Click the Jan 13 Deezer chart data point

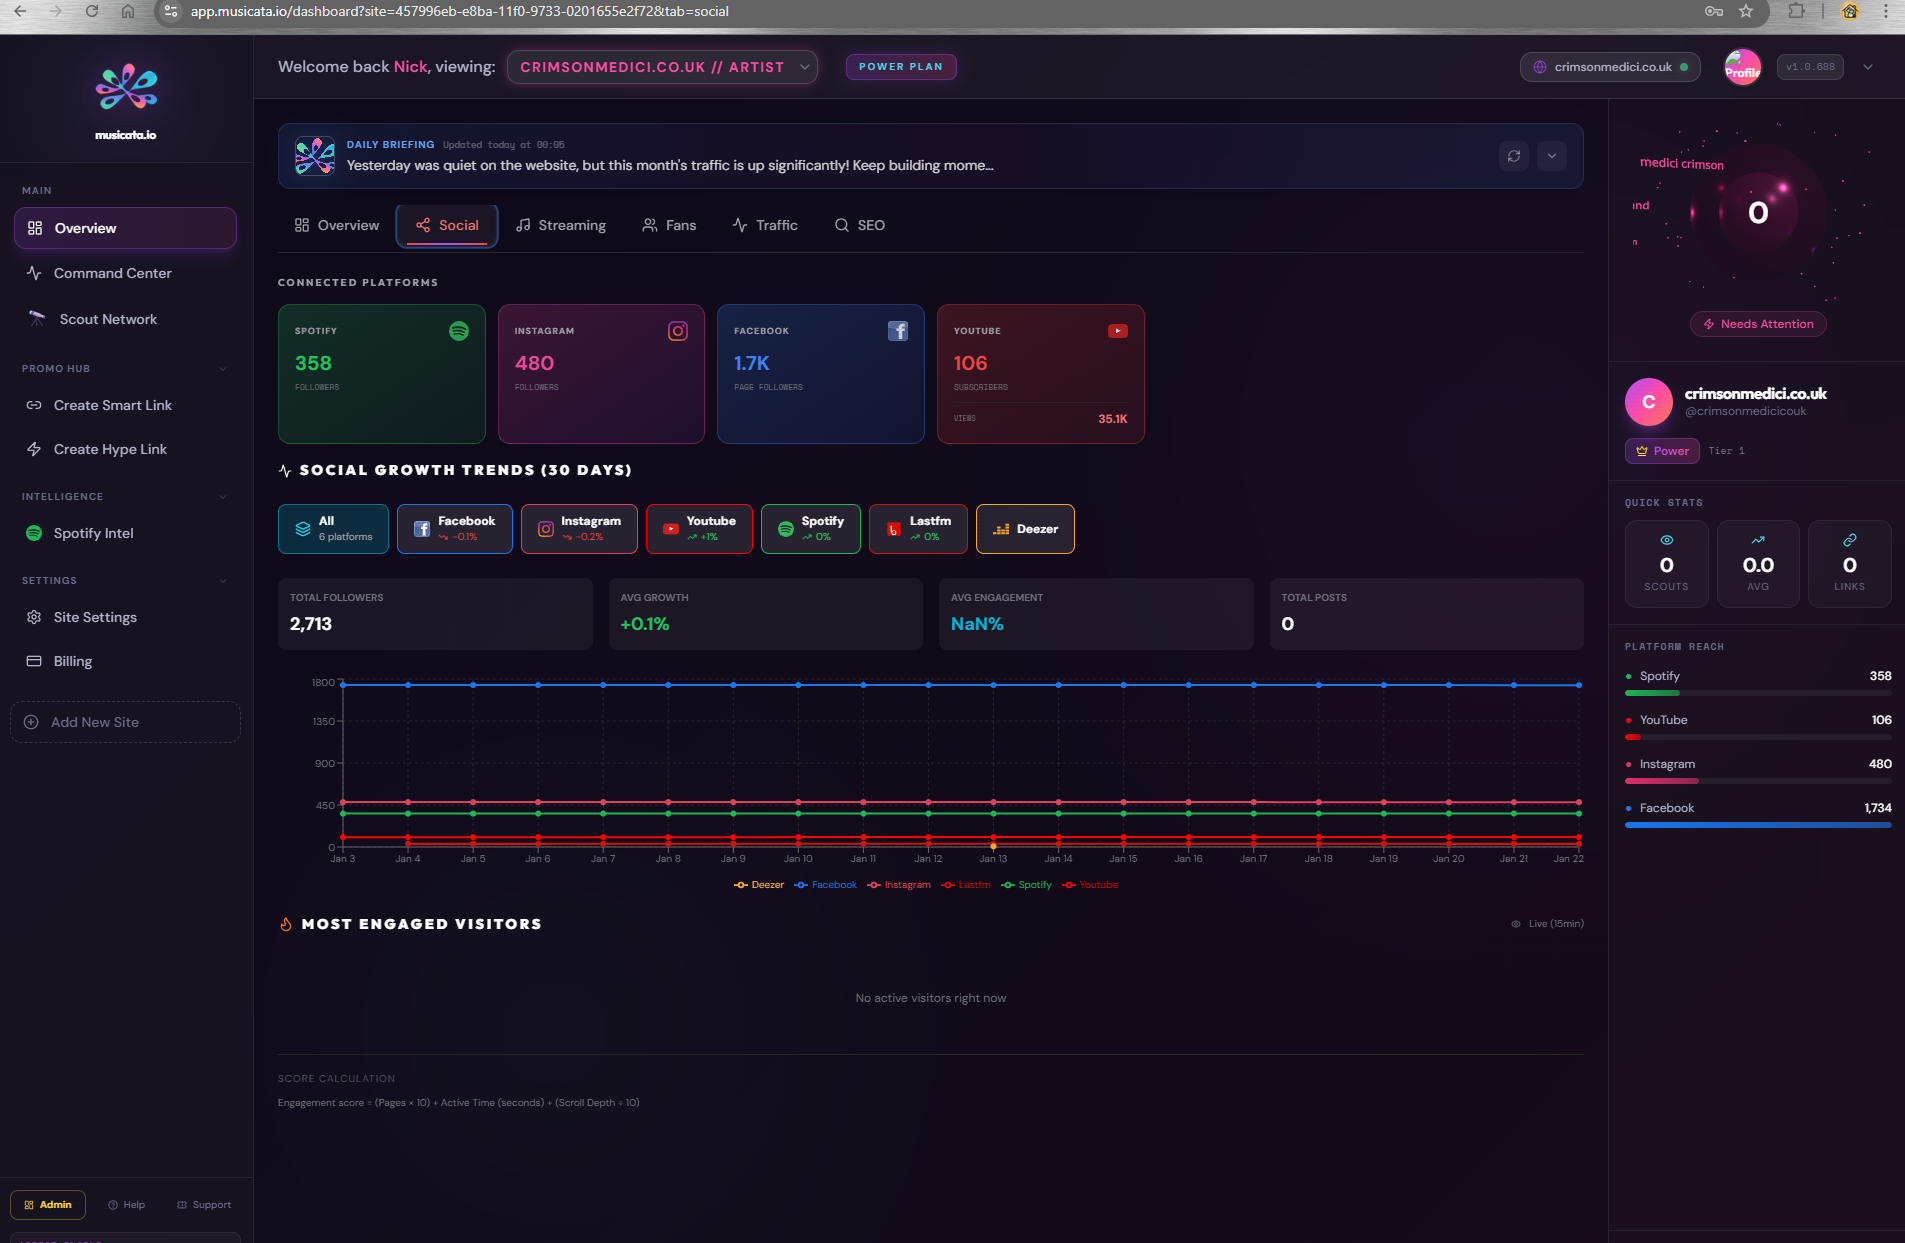point(993,847)
